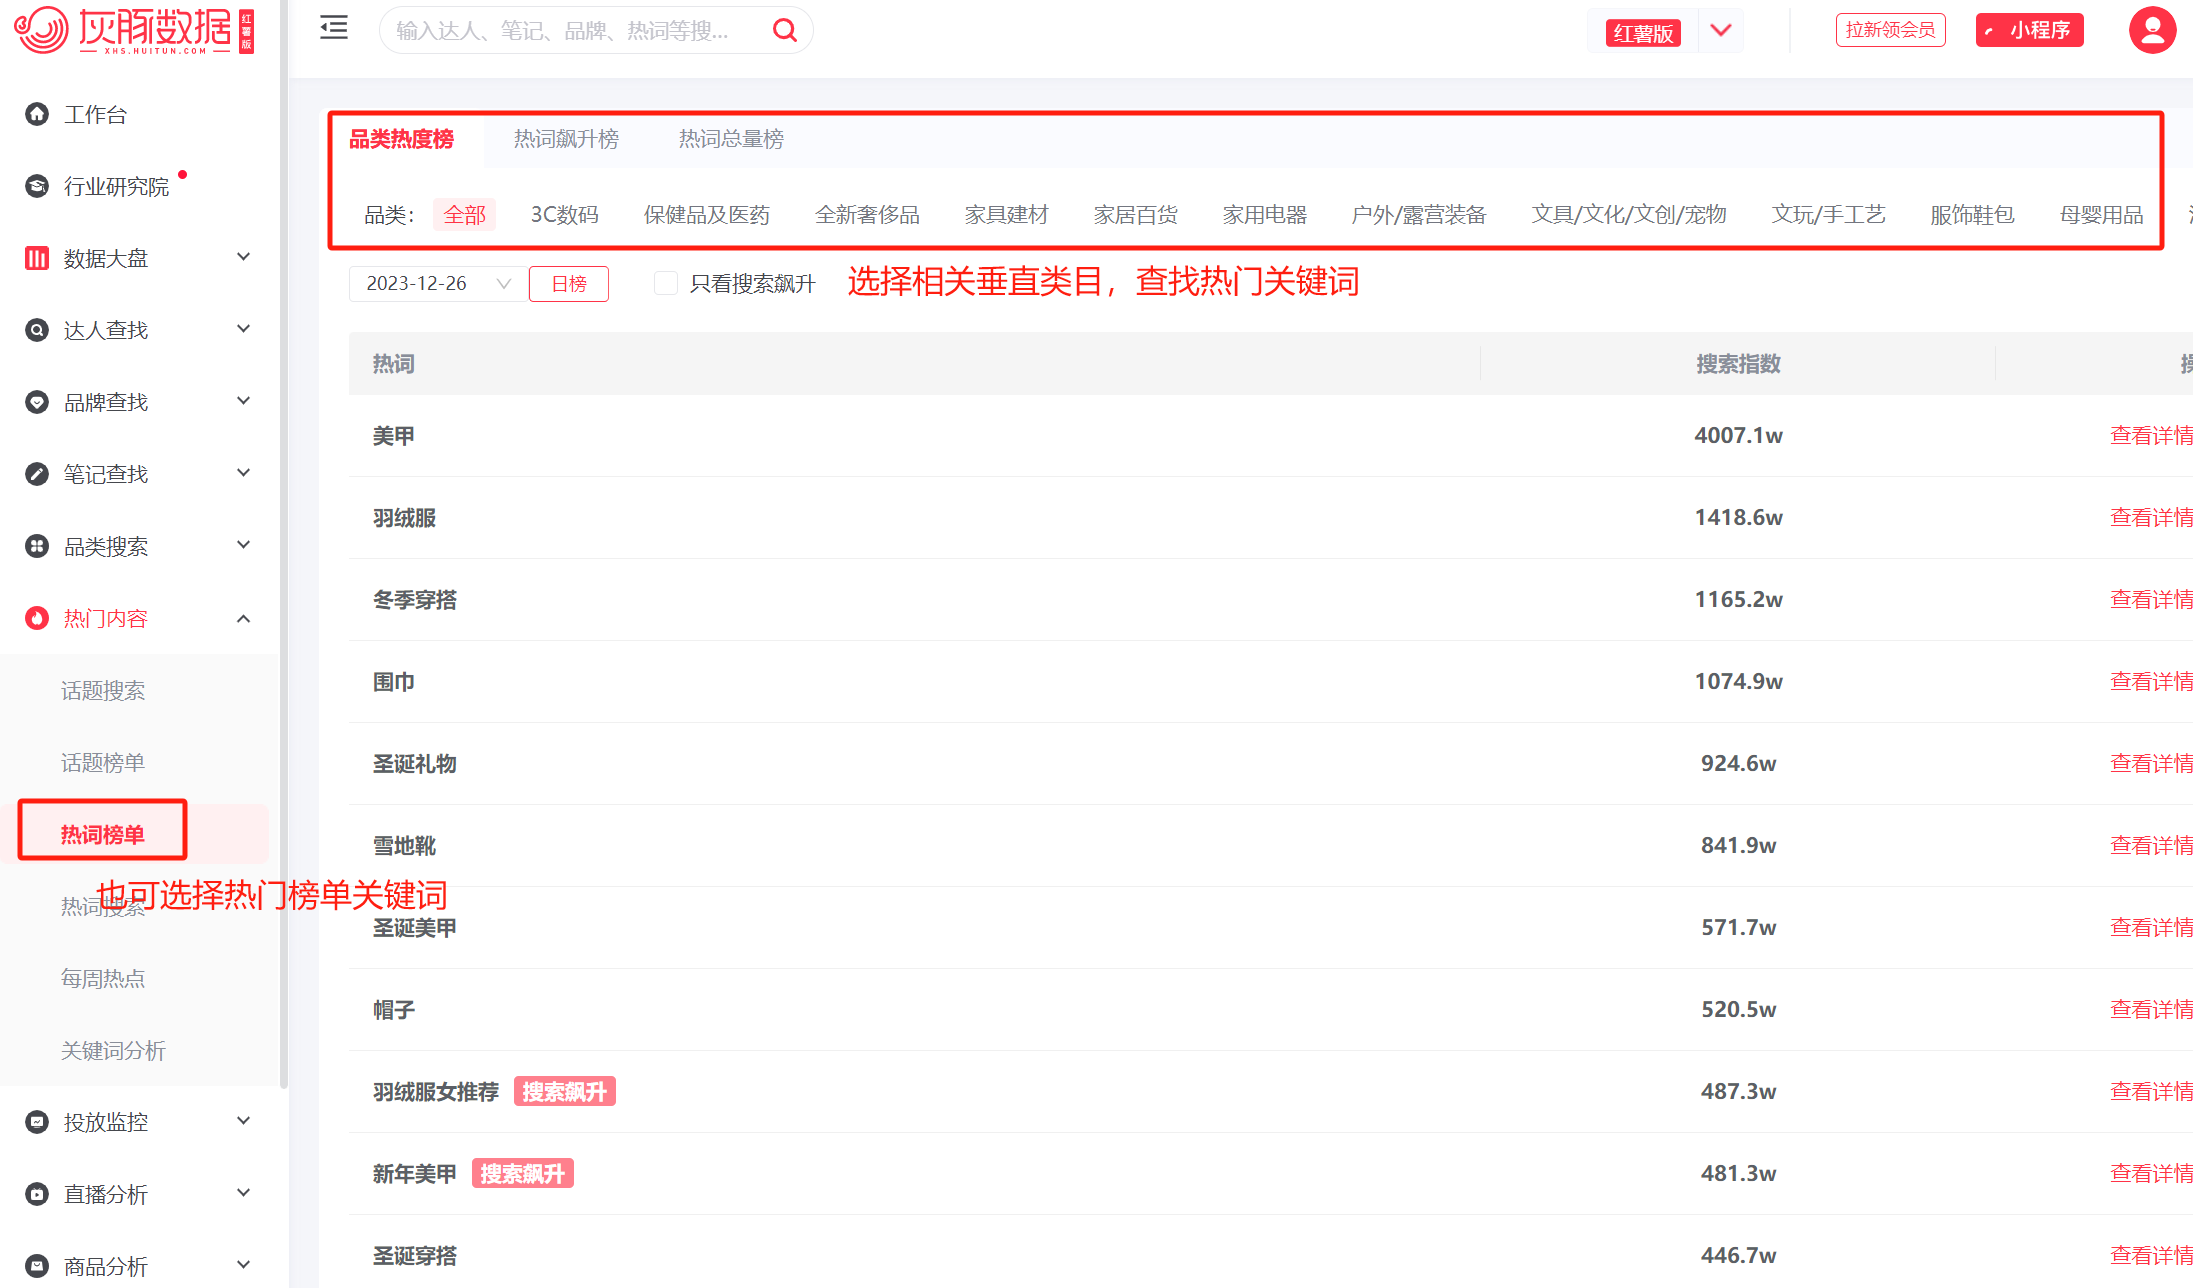Click the 红薯版 badge button
2193x1288 pixels.
(x=1644, y=33)
